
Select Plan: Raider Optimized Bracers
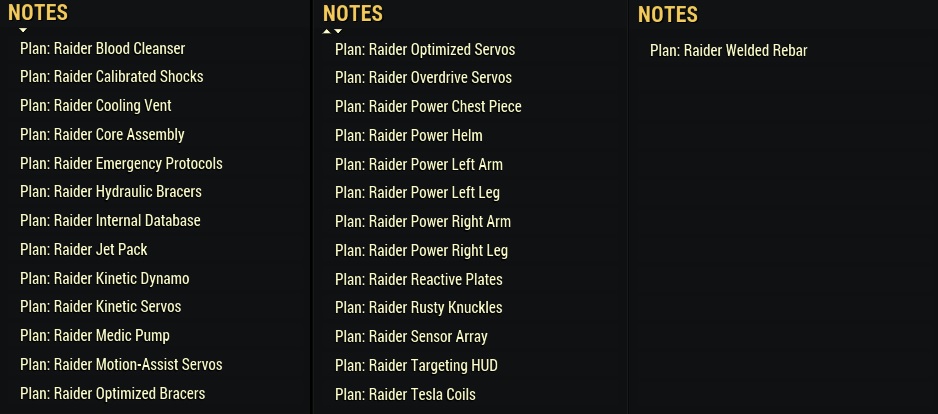112,393
